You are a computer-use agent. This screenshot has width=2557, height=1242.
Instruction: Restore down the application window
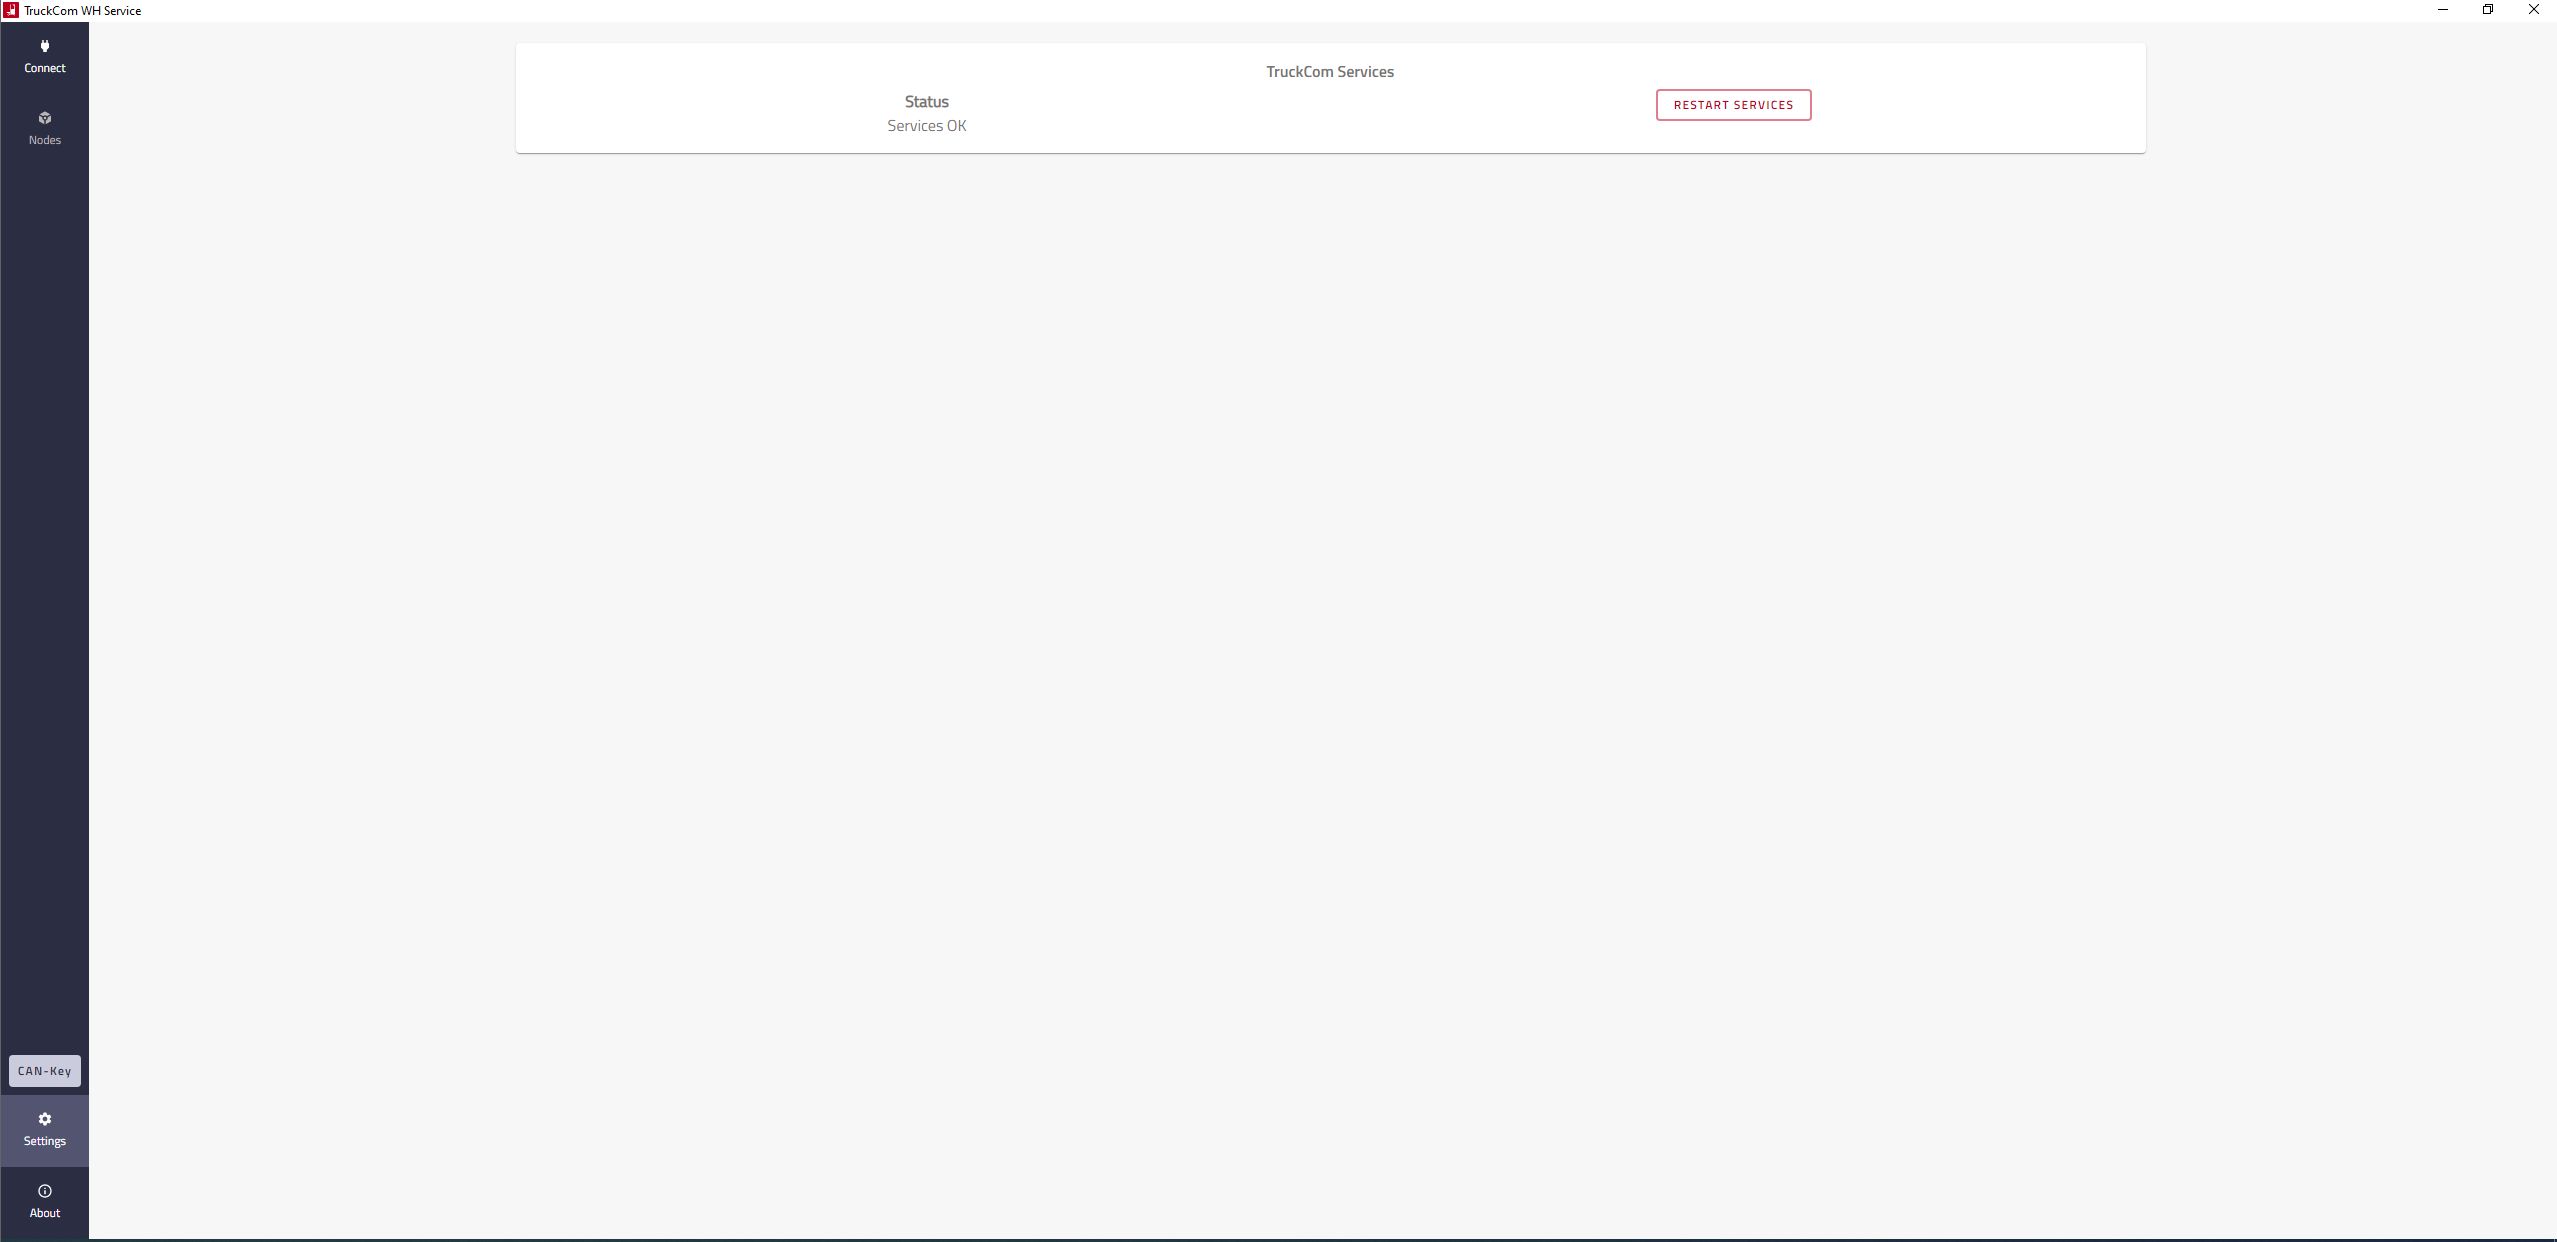[x=2488, y=10]
